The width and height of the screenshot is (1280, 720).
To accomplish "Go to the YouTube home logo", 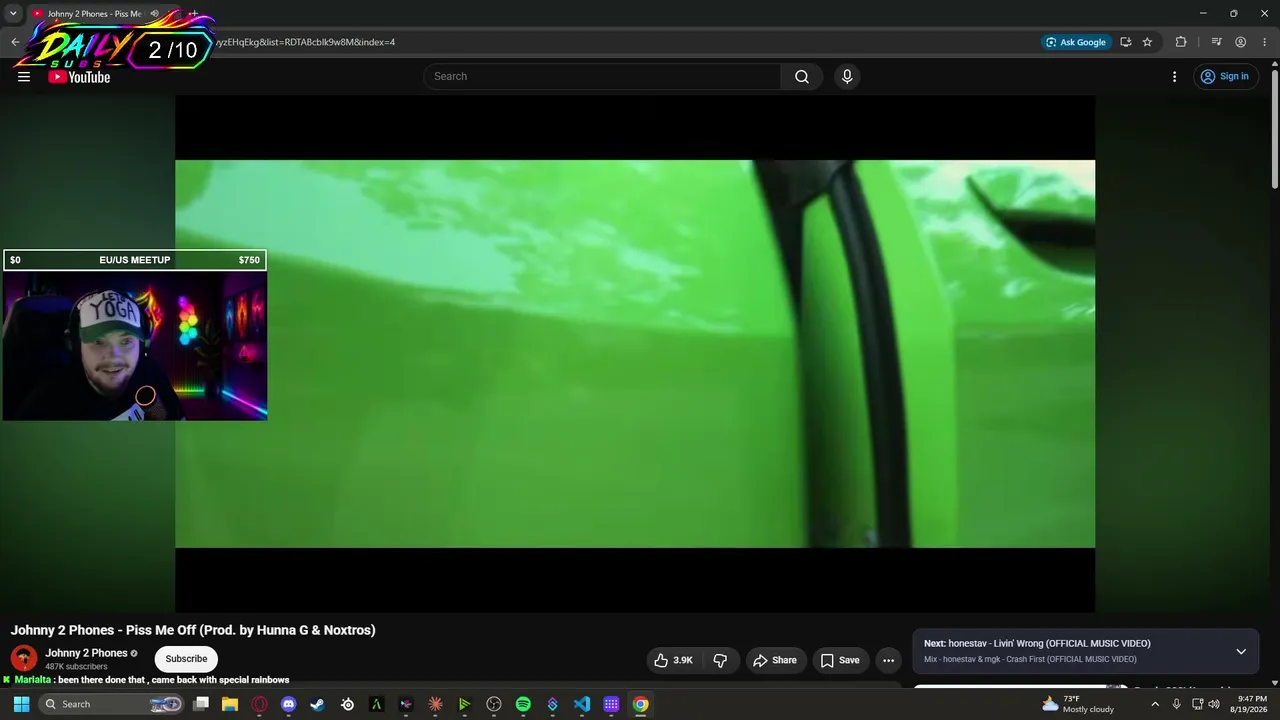I will pyautogui.click(x=79, y=77).
